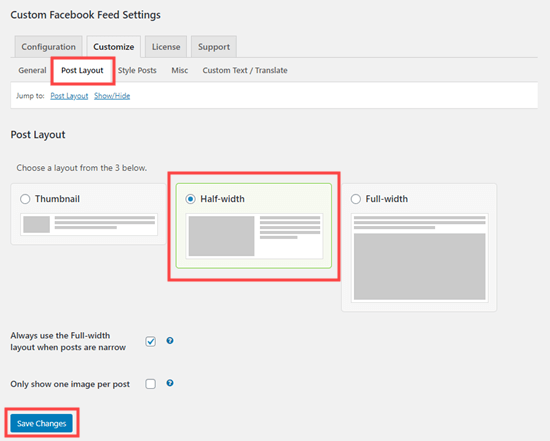Click the Custom Facebook Feed Settings heading

86,15
